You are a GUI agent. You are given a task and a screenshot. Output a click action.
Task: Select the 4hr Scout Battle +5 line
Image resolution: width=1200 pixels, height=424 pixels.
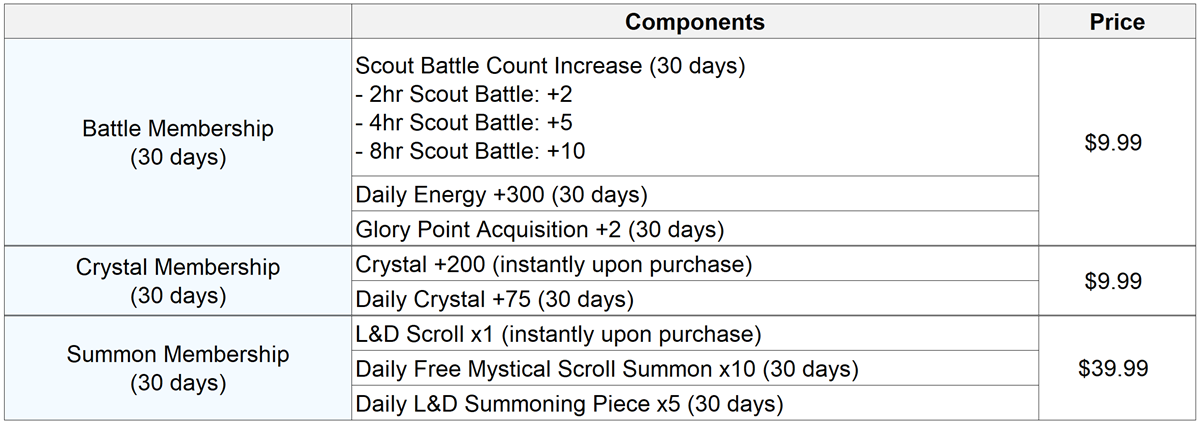(464, 123)
